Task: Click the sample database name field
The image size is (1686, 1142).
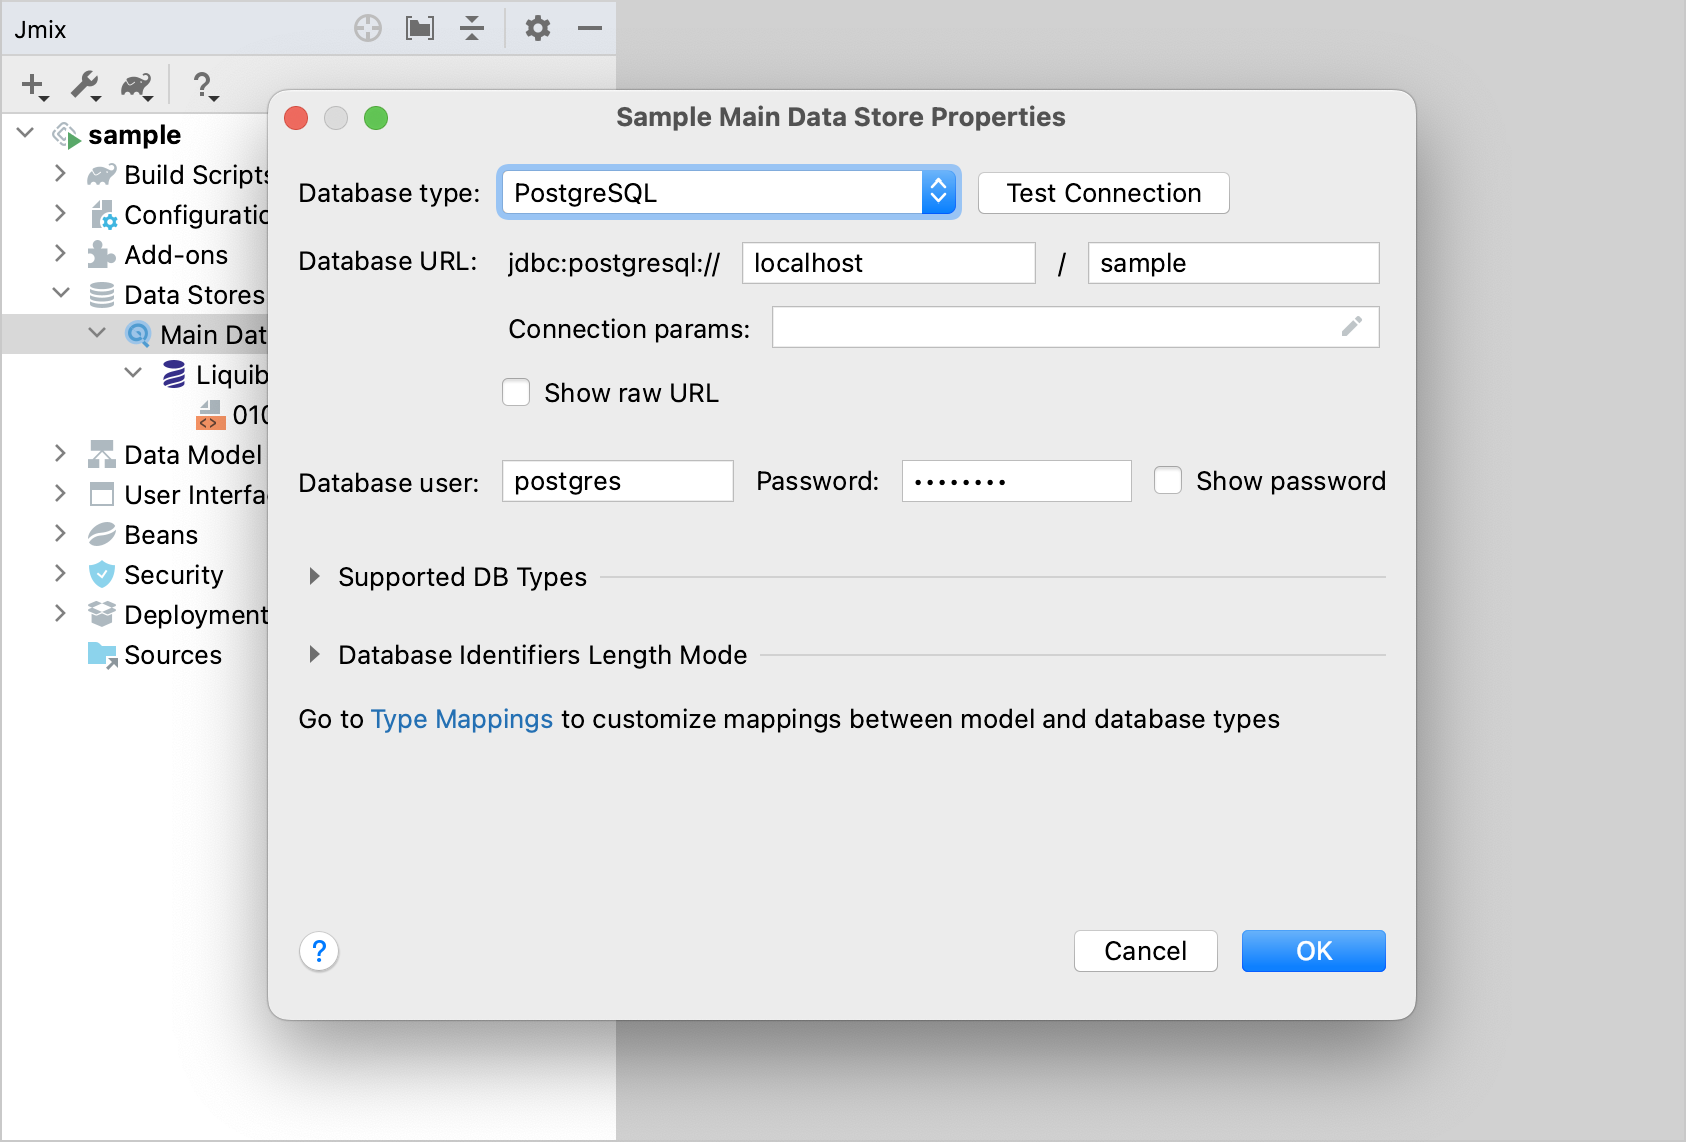Action: (1234, 263)
